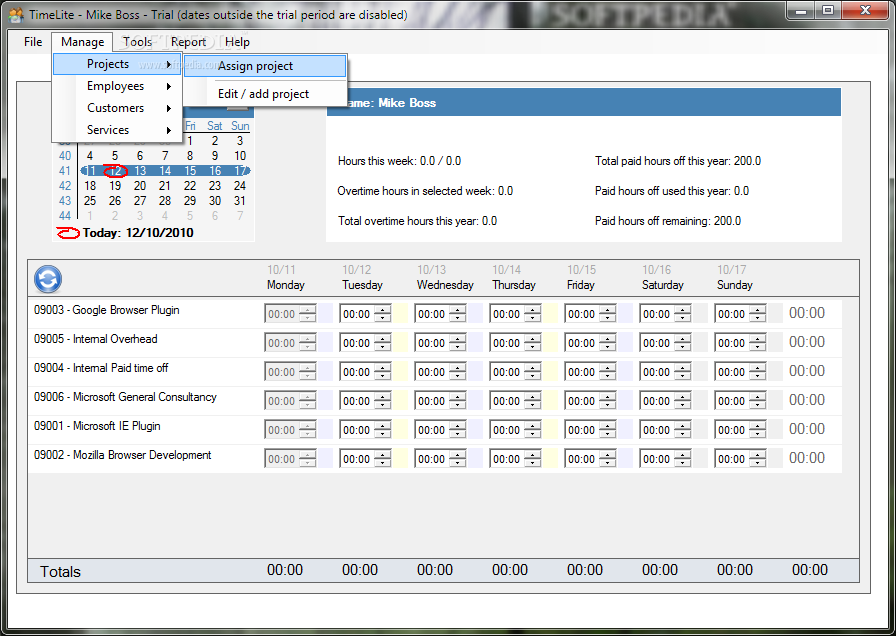The width and height of the screenshot is (896, 636).
Task: Expand the Customers submenu
Action: tap(117, 108)
